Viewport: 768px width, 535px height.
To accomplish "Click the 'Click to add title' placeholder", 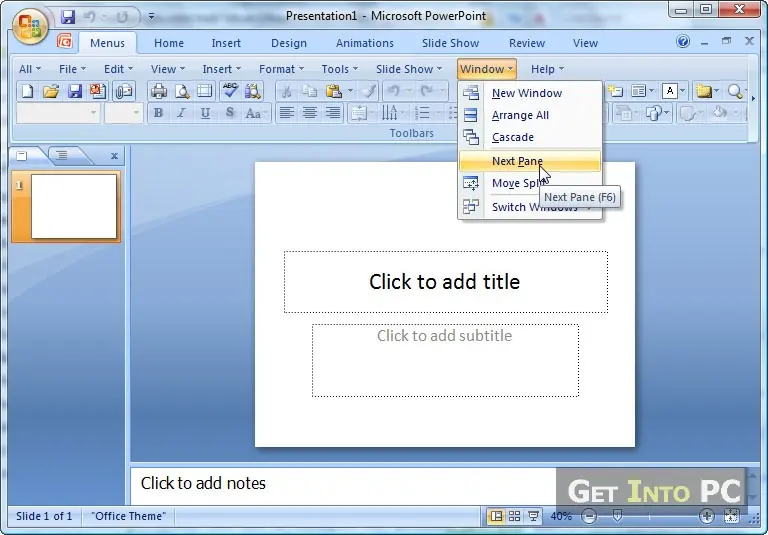I will coord(445,282).
